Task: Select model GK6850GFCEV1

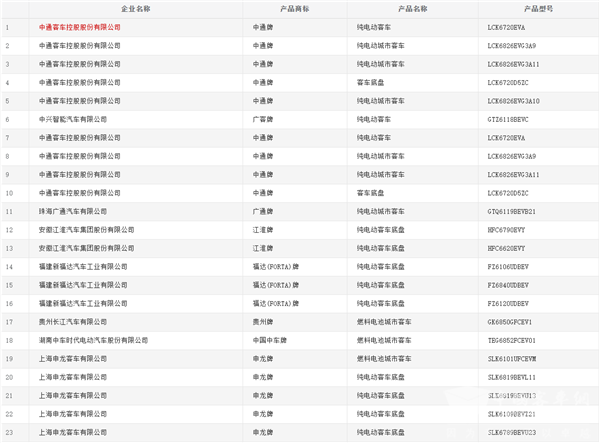Action: click(x=508, y=322)
